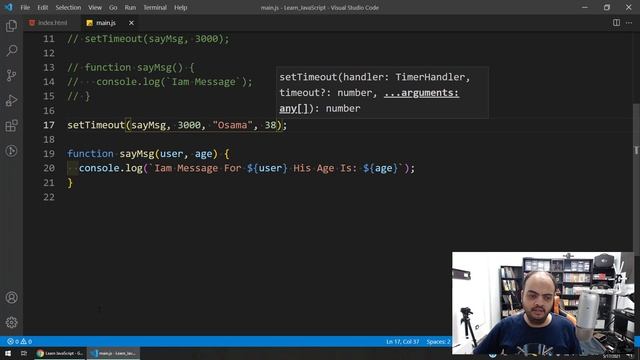Click the "Osama" string on line 17
The width and height of the screenshot is (640, 360).
[233, 125]
